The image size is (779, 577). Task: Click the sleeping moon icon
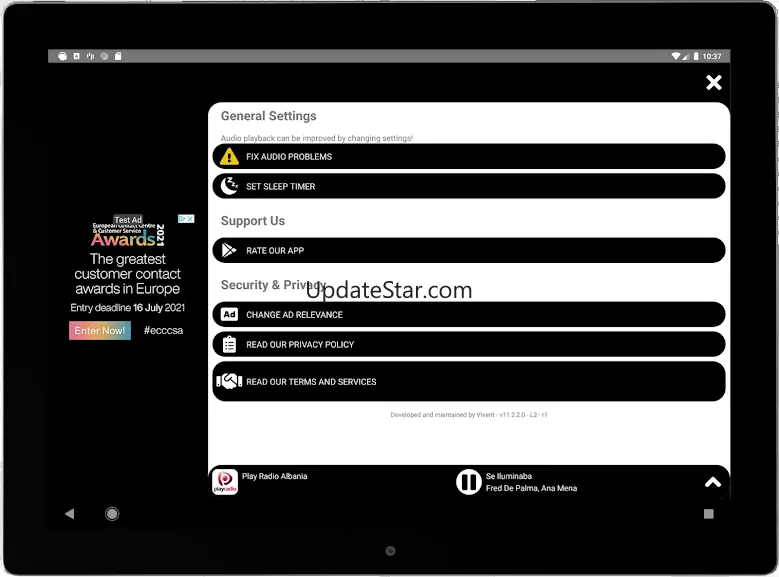coord(229,186)
